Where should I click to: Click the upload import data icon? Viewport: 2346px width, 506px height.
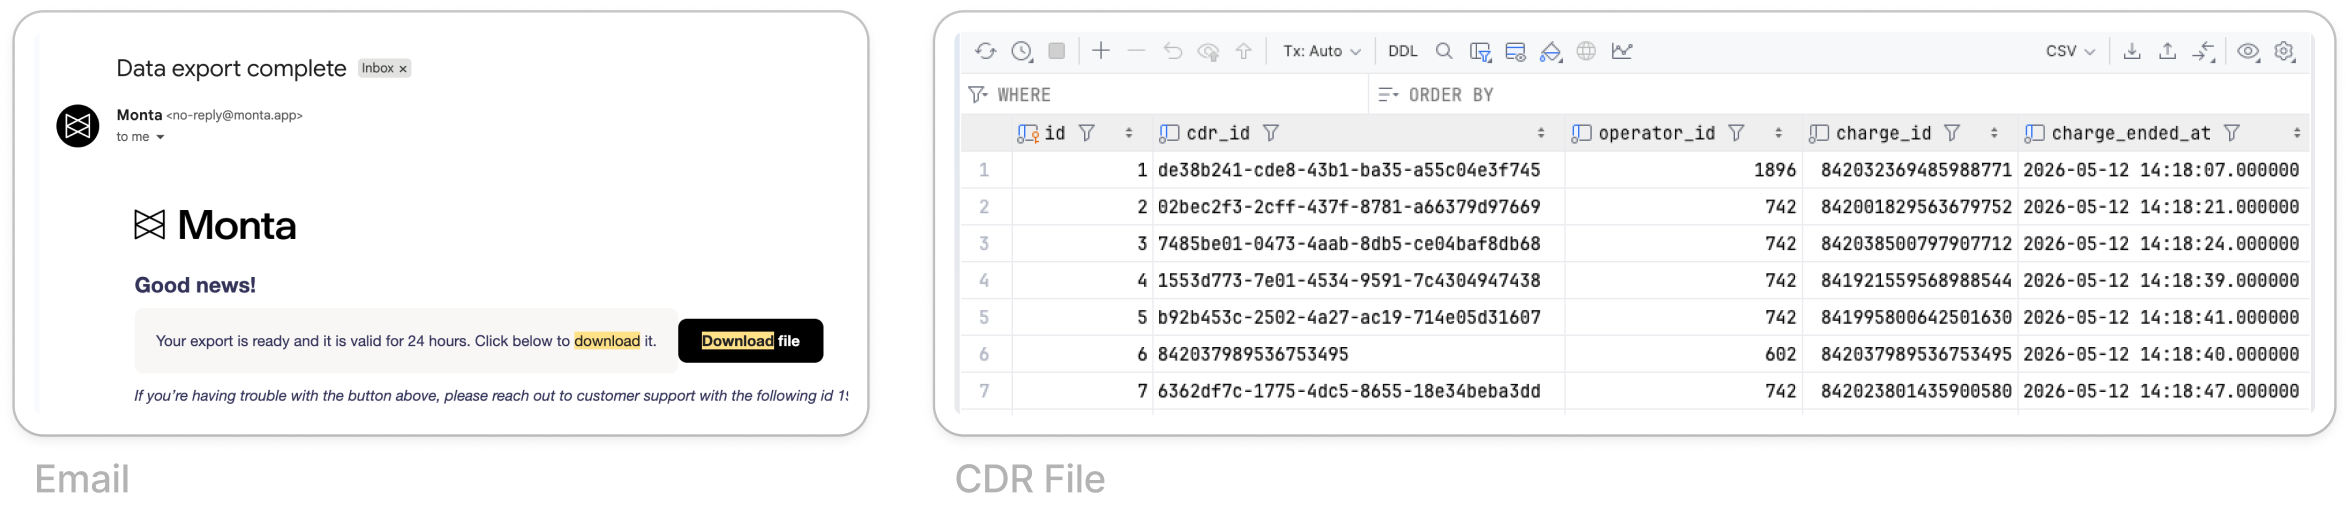click(2166, 51)
